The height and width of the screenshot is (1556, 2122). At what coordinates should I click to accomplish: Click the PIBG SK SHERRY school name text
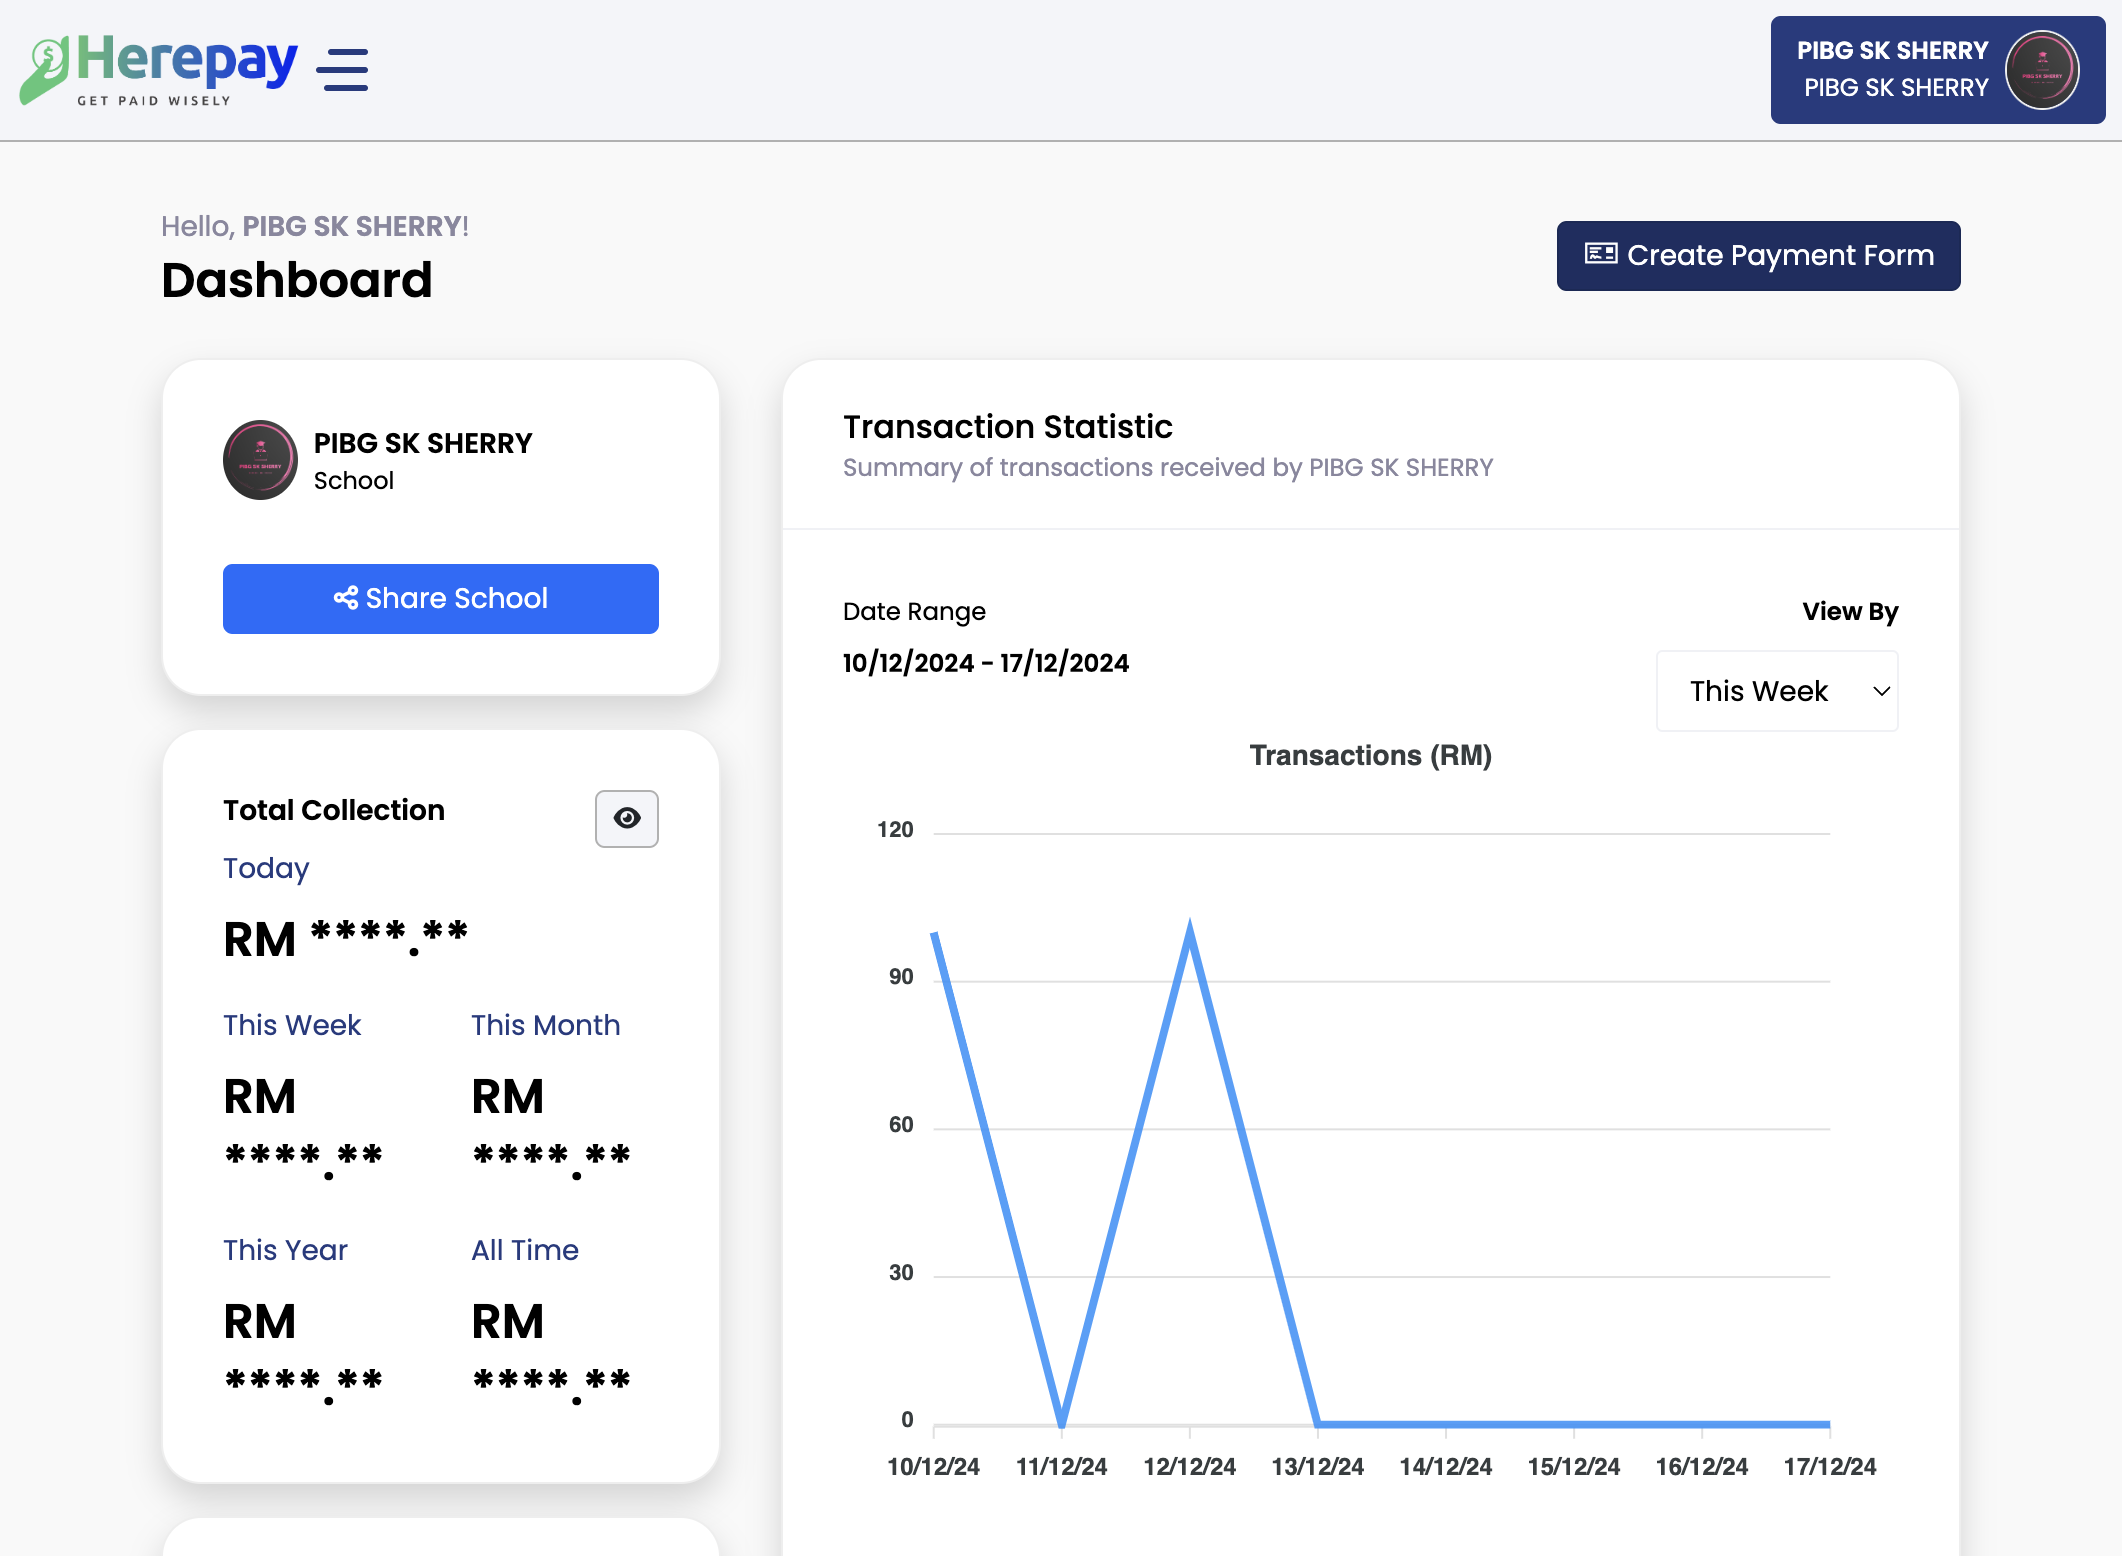click(423, 443)
